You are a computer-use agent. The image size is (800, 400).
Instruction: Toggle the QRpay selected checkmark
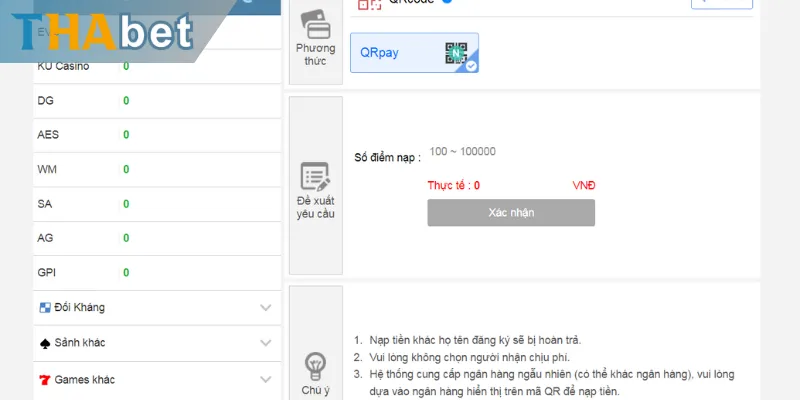click(471, 66)
